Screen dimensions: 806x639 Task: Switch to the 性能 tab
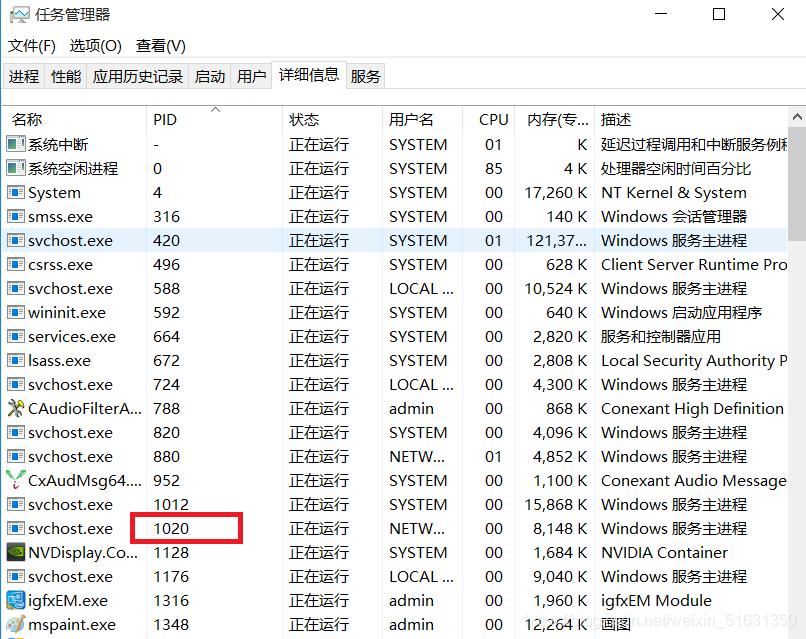[x=66, y=77]
